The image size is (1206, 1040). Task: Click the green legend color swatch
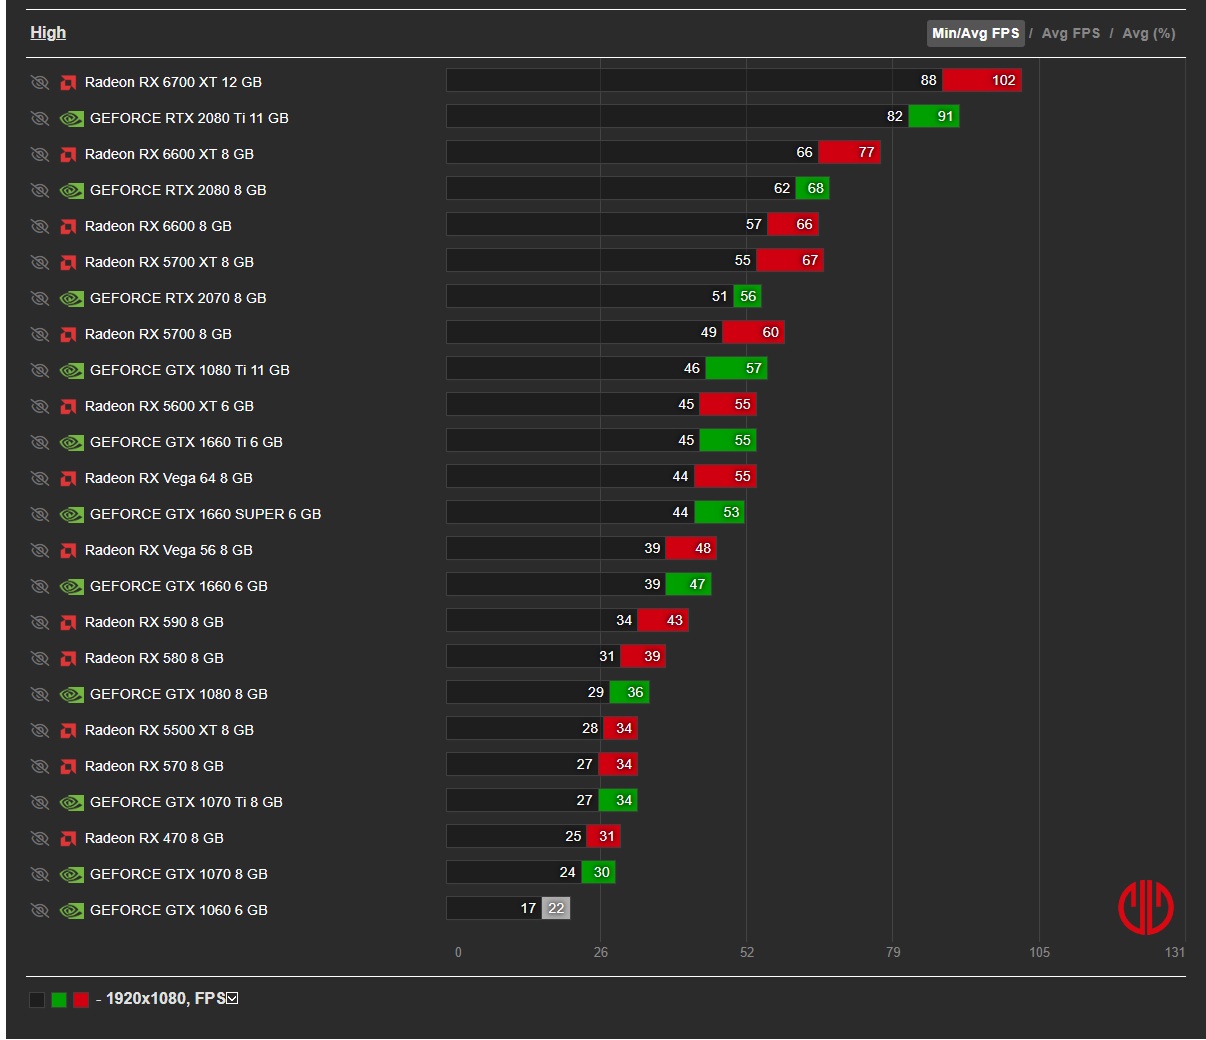coord(59,999)
